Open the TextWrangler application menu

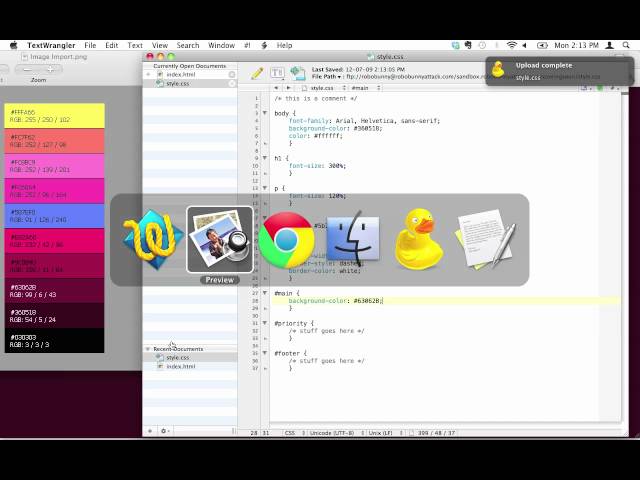pos(51,45)
